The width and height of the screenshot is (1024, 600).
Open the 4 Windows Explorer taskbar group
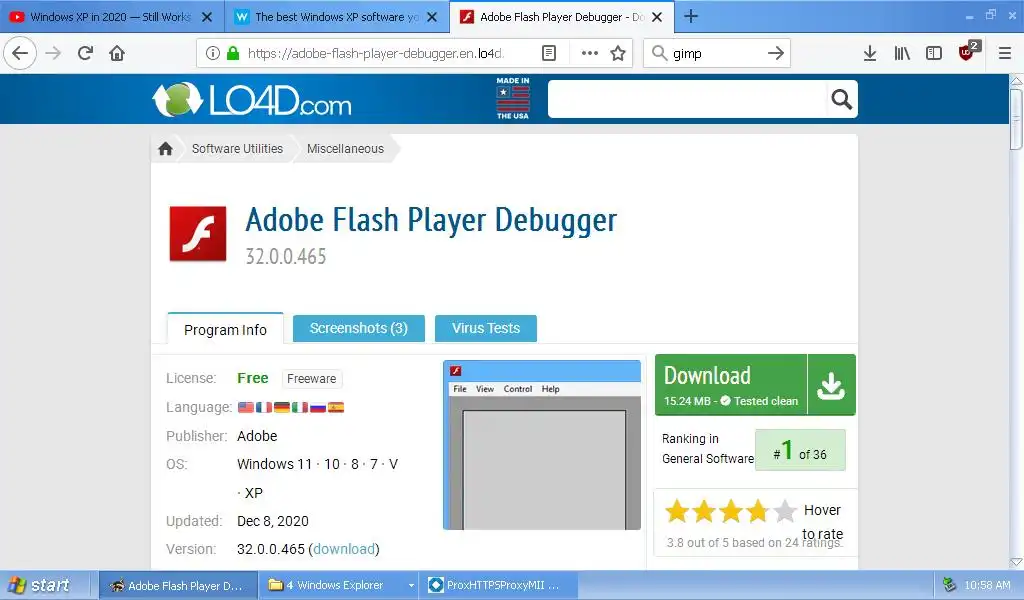[333, 585]
